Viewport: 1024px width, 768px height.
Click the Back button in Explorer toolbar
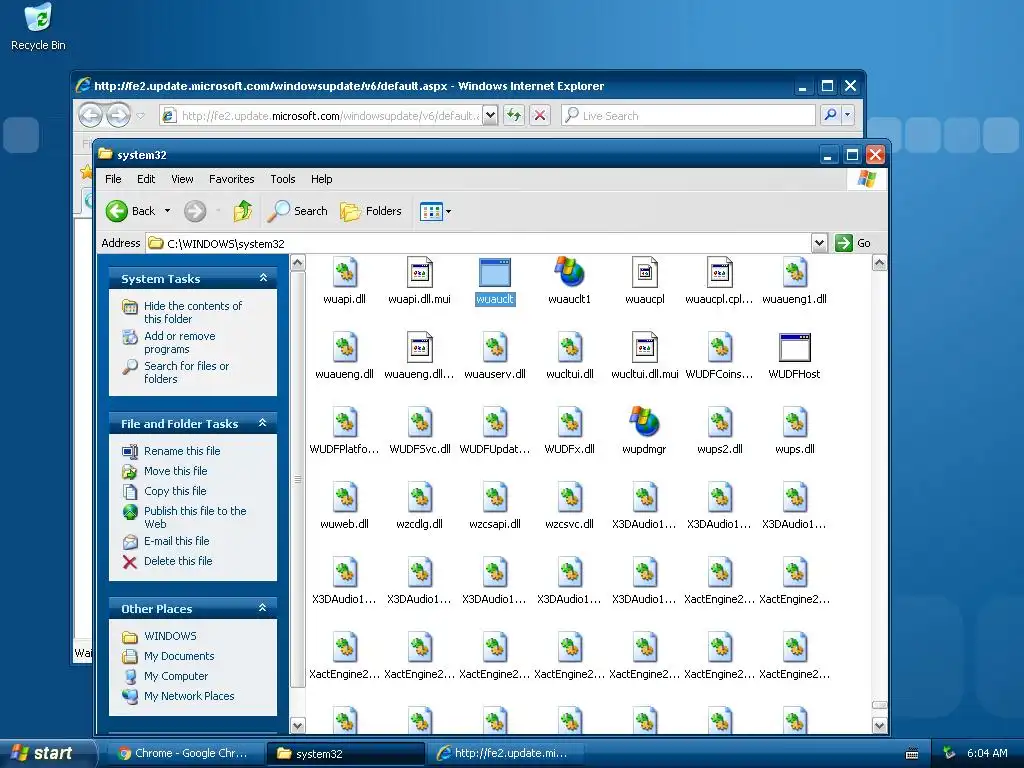tap(131, 211)
